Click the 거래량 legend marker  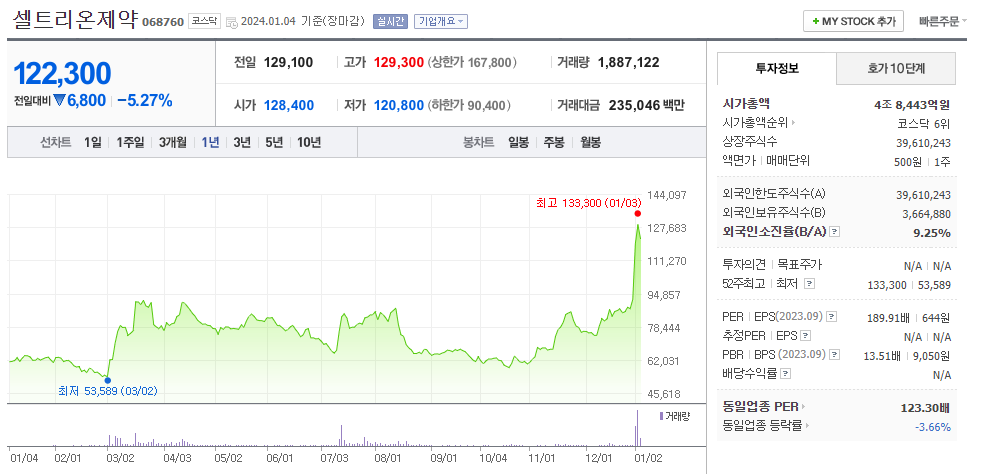point(661,416)
